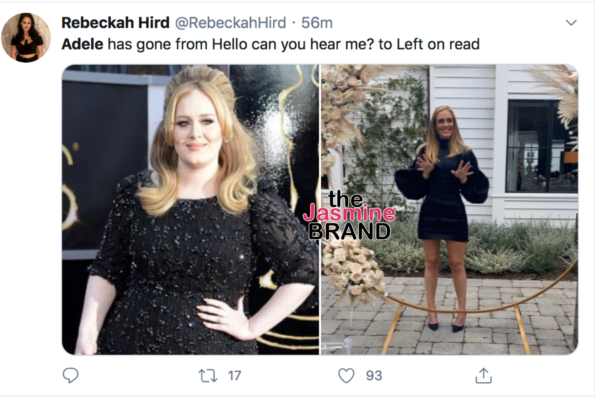This screenshot has width=595, height=397.
Task: Open the right garden photo
Action: tap(449, 210)
